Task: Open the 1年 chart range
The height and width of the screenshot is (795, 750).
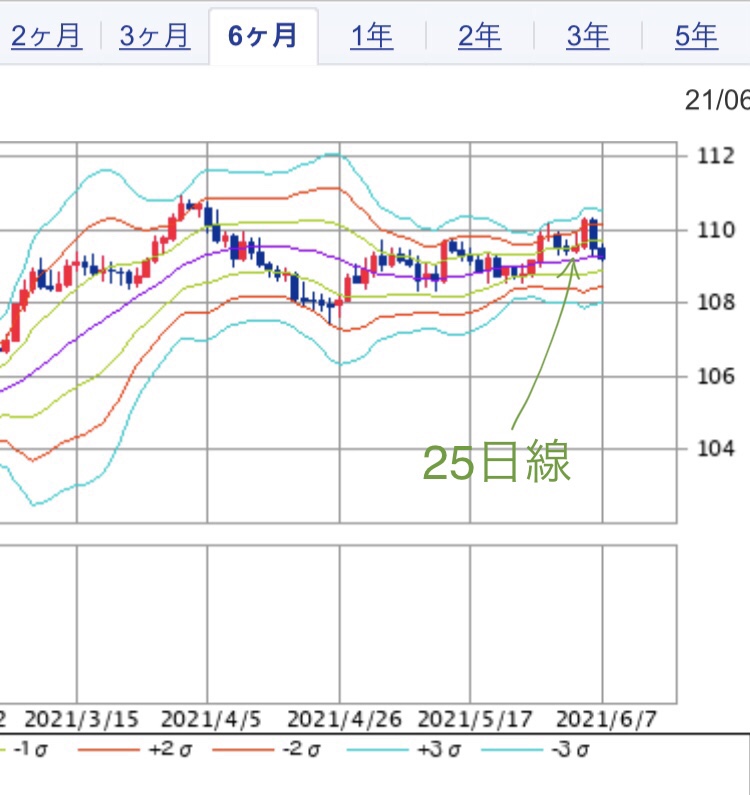Action: coord(372,36)
